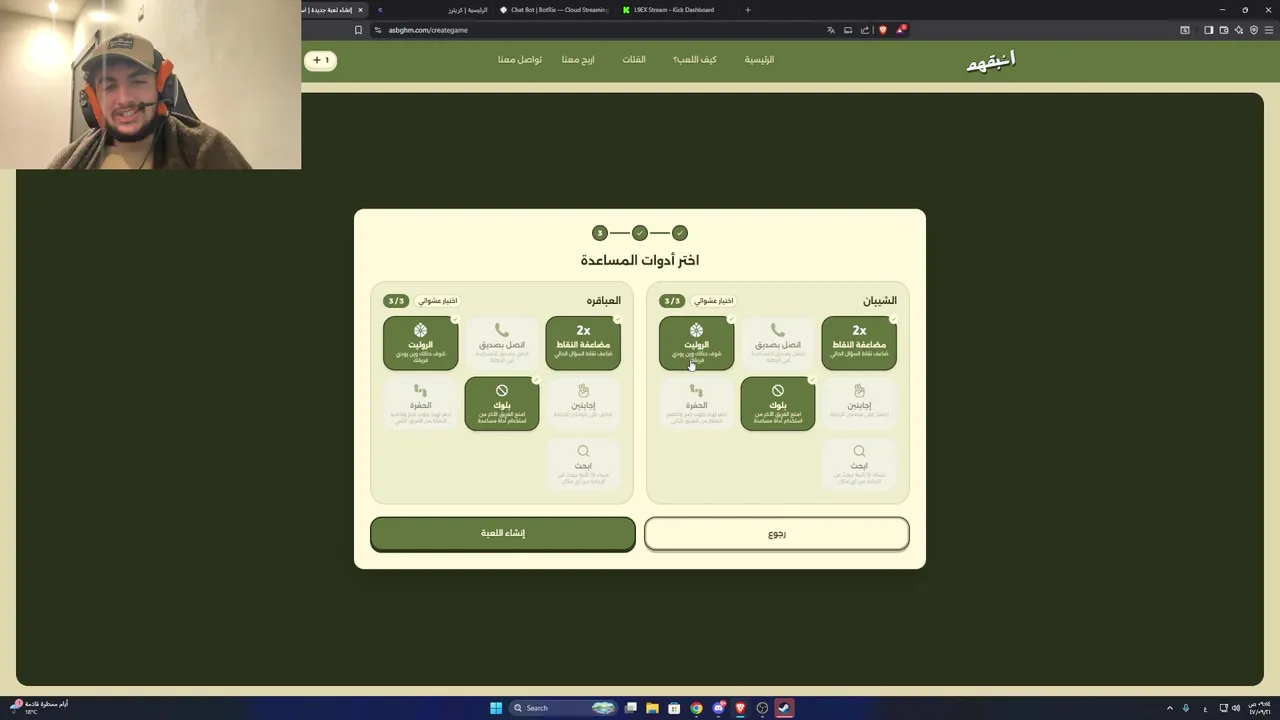Open Brave Rewards triangle icon
1280x720 pixels.
pyautogui.click(x=900, y=30)
